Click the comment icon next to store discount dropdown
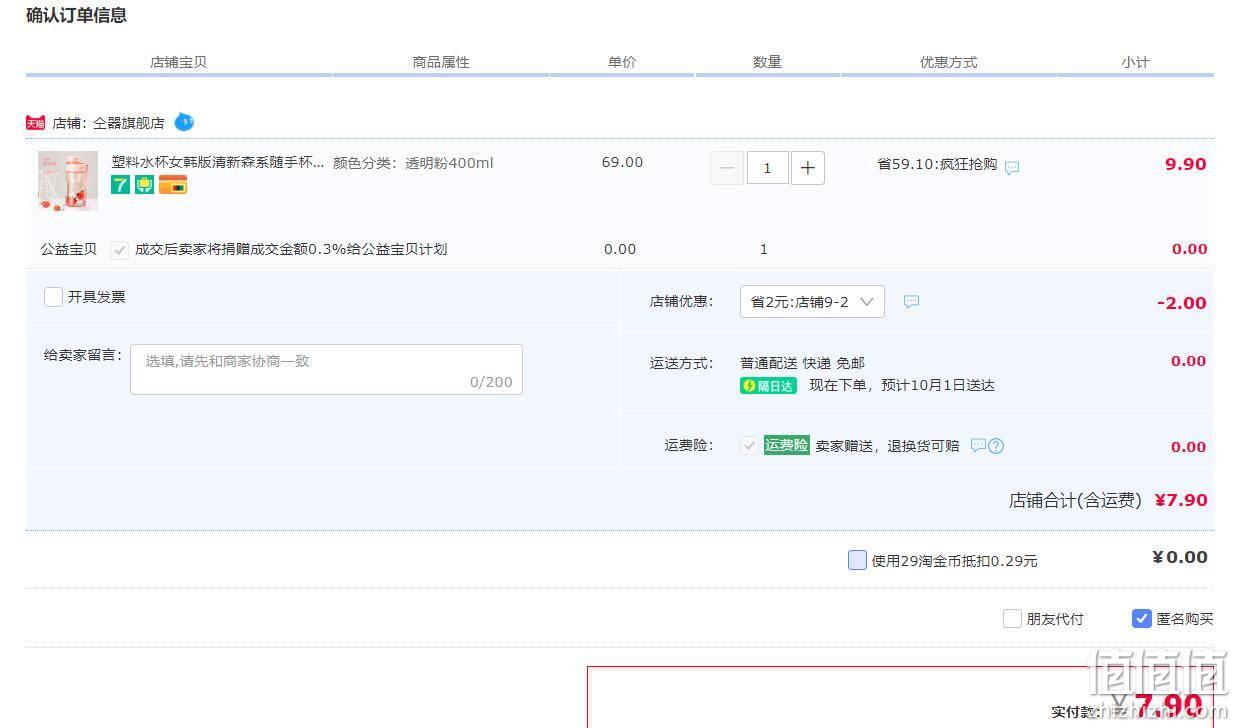 [911, 302]
